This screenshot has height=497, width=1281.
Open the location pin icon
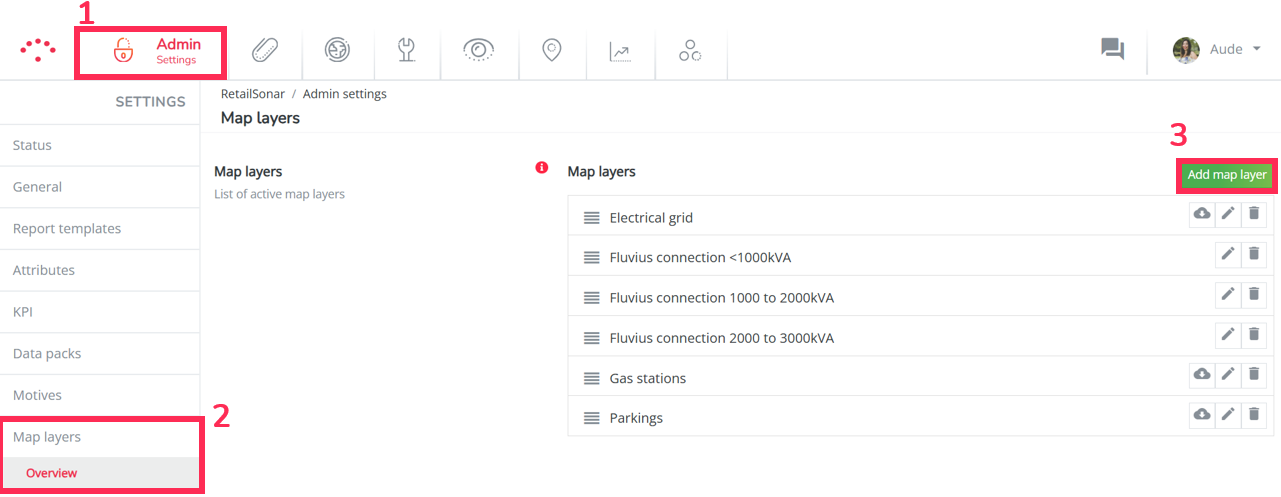551,50
